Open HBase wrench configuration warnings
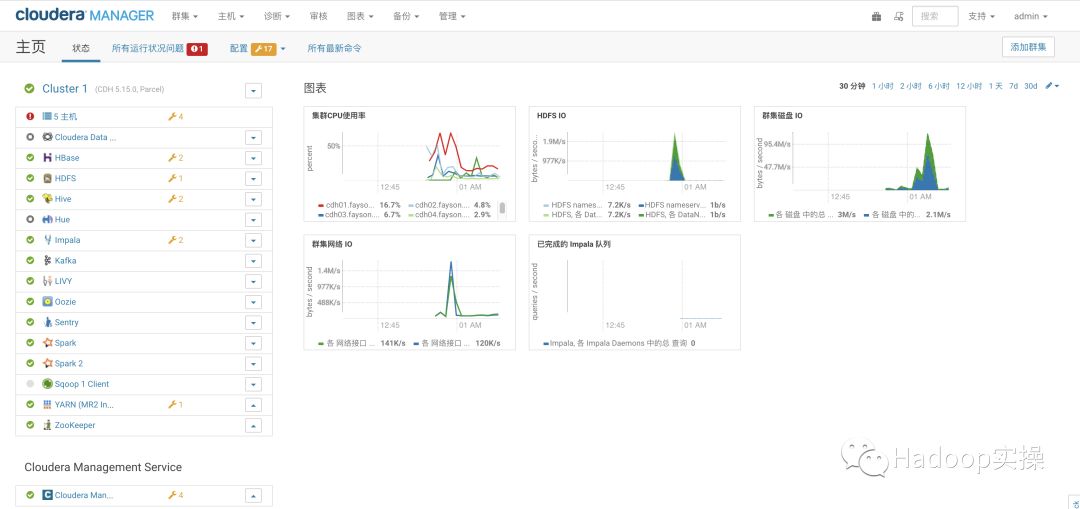1080x509 pixels. [x=175, y=158]
